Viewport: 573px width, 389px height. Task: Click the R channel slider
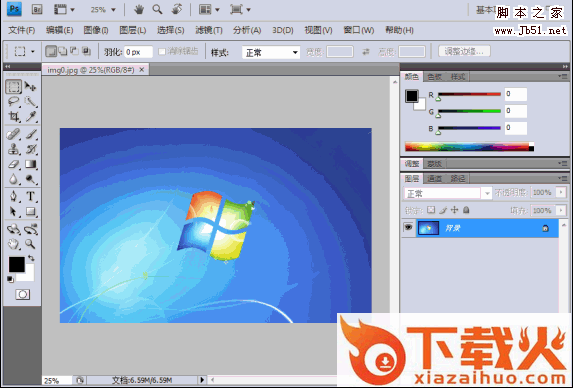click(x=469, y=94)
